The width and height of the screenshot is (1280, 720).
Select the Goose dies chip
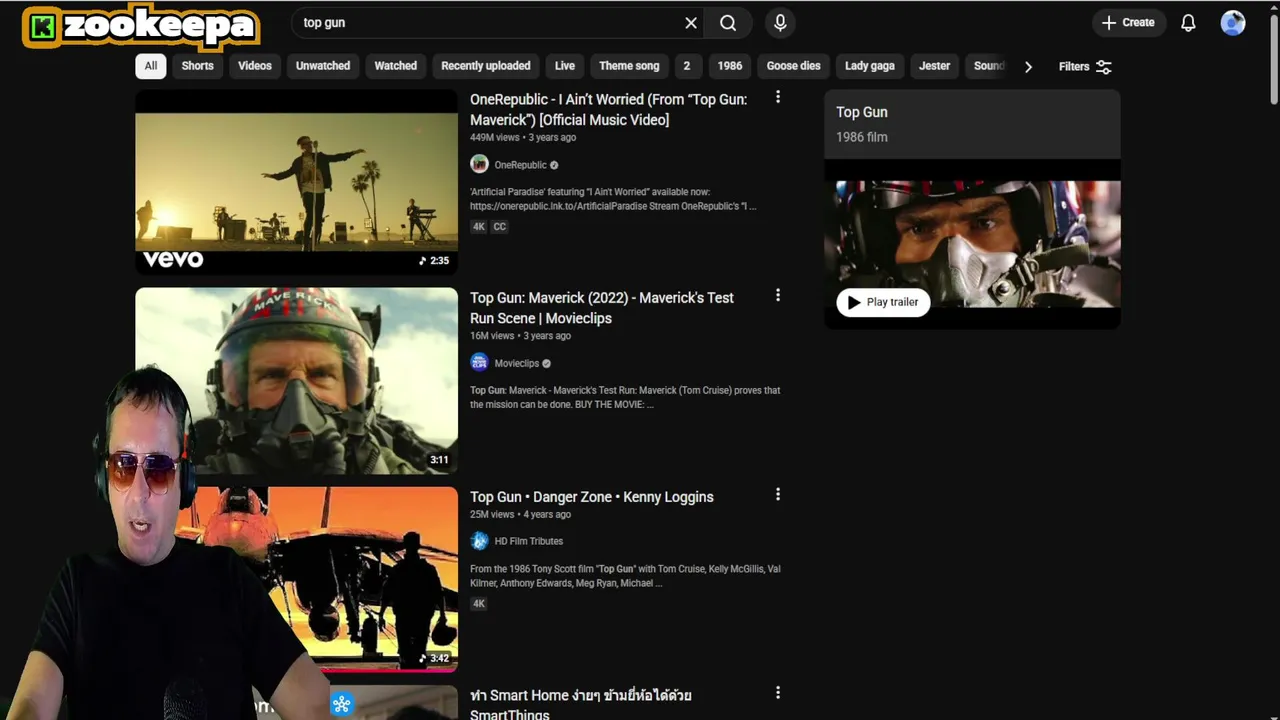(x=793, y=66)
